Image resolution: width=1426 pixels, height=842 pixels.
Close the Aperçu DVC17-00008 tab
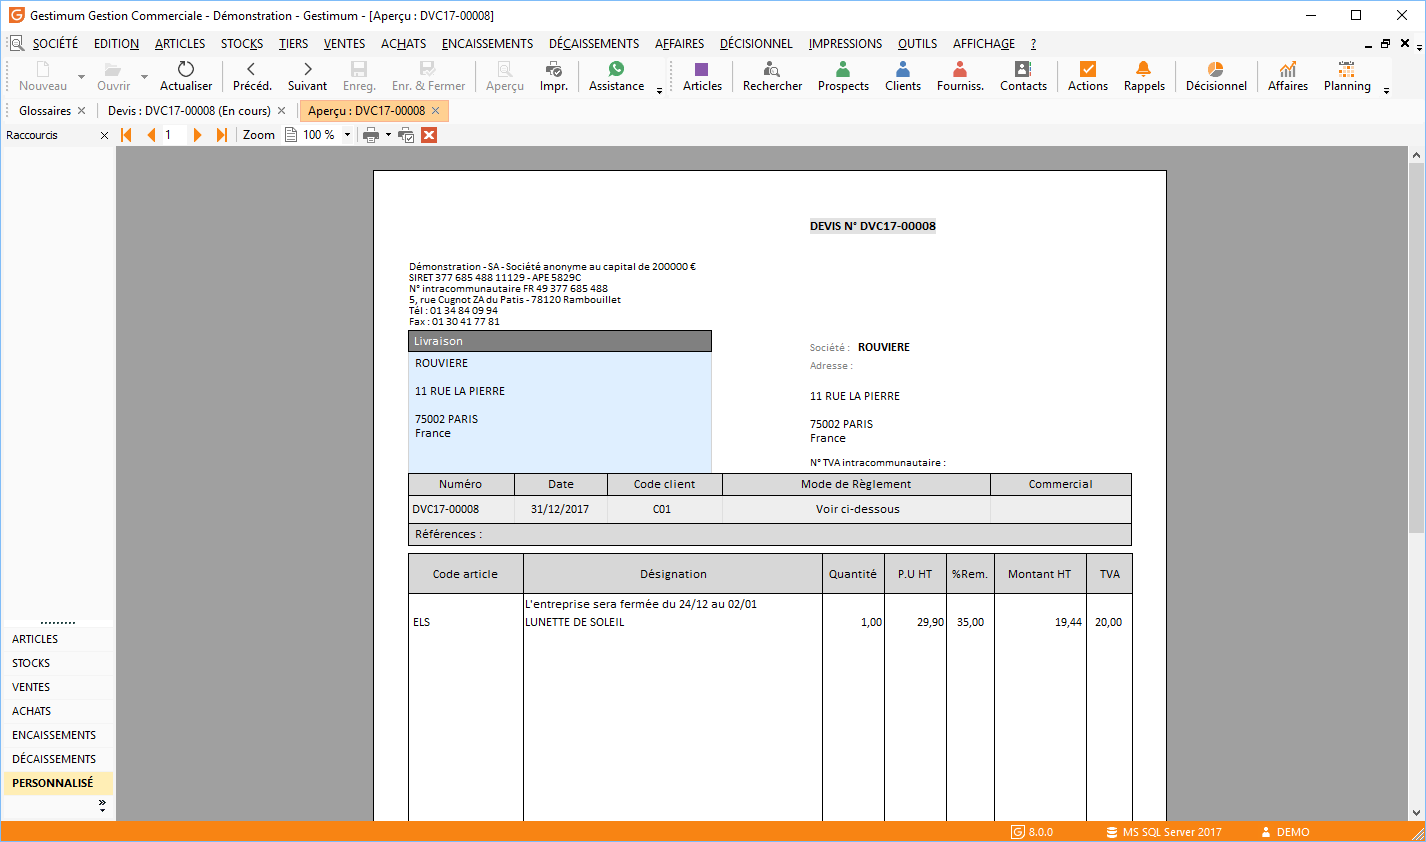[x=435, y=111]
